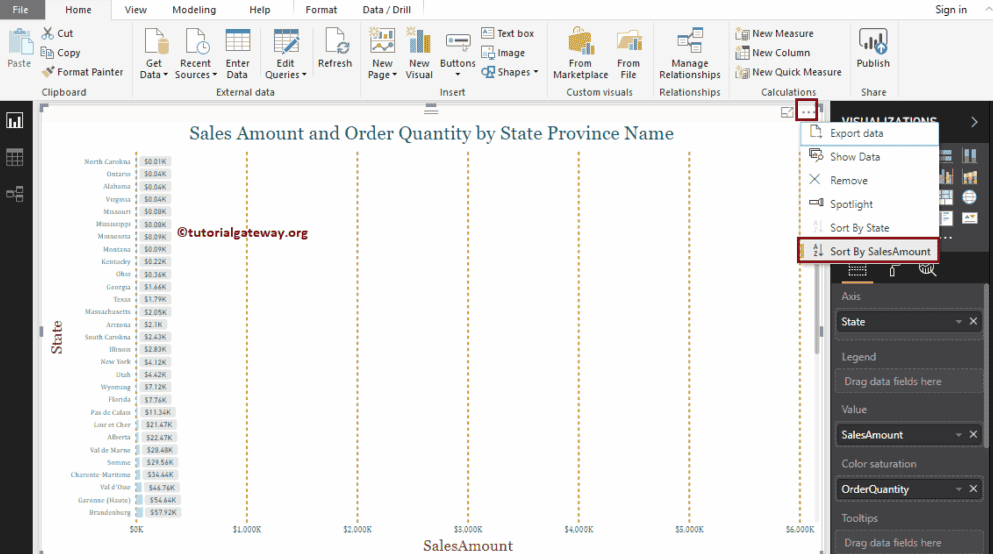Create a New Quick Measure
The image size is (993, 554).
click(788, 72)
